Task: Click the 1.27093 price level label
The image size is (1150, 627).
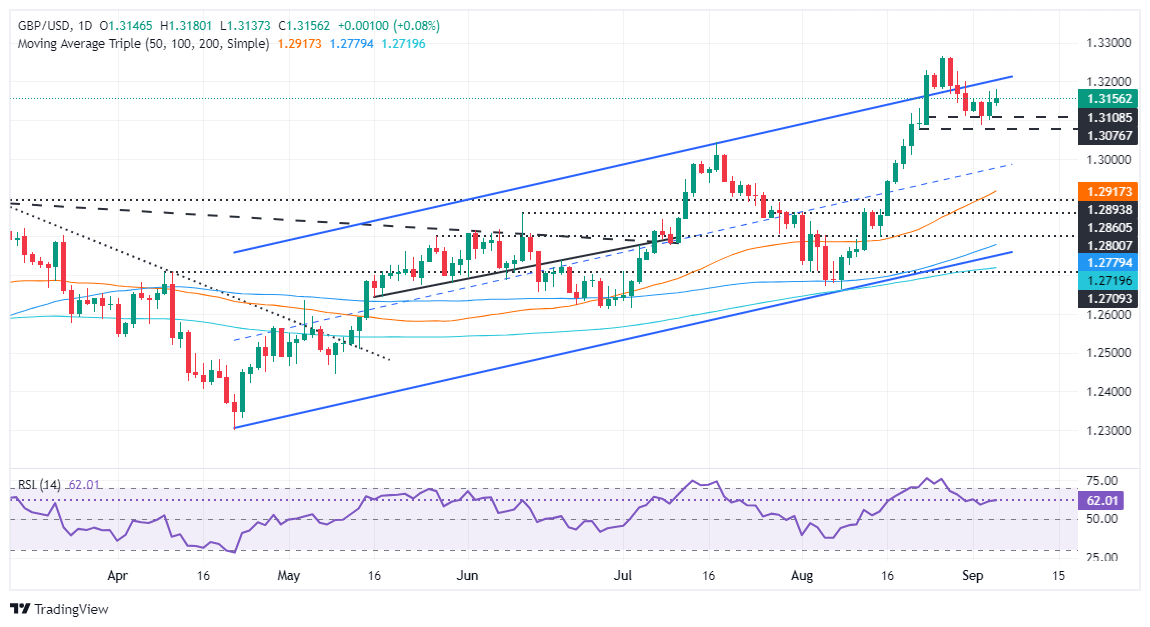Action: coord(1110,299)
